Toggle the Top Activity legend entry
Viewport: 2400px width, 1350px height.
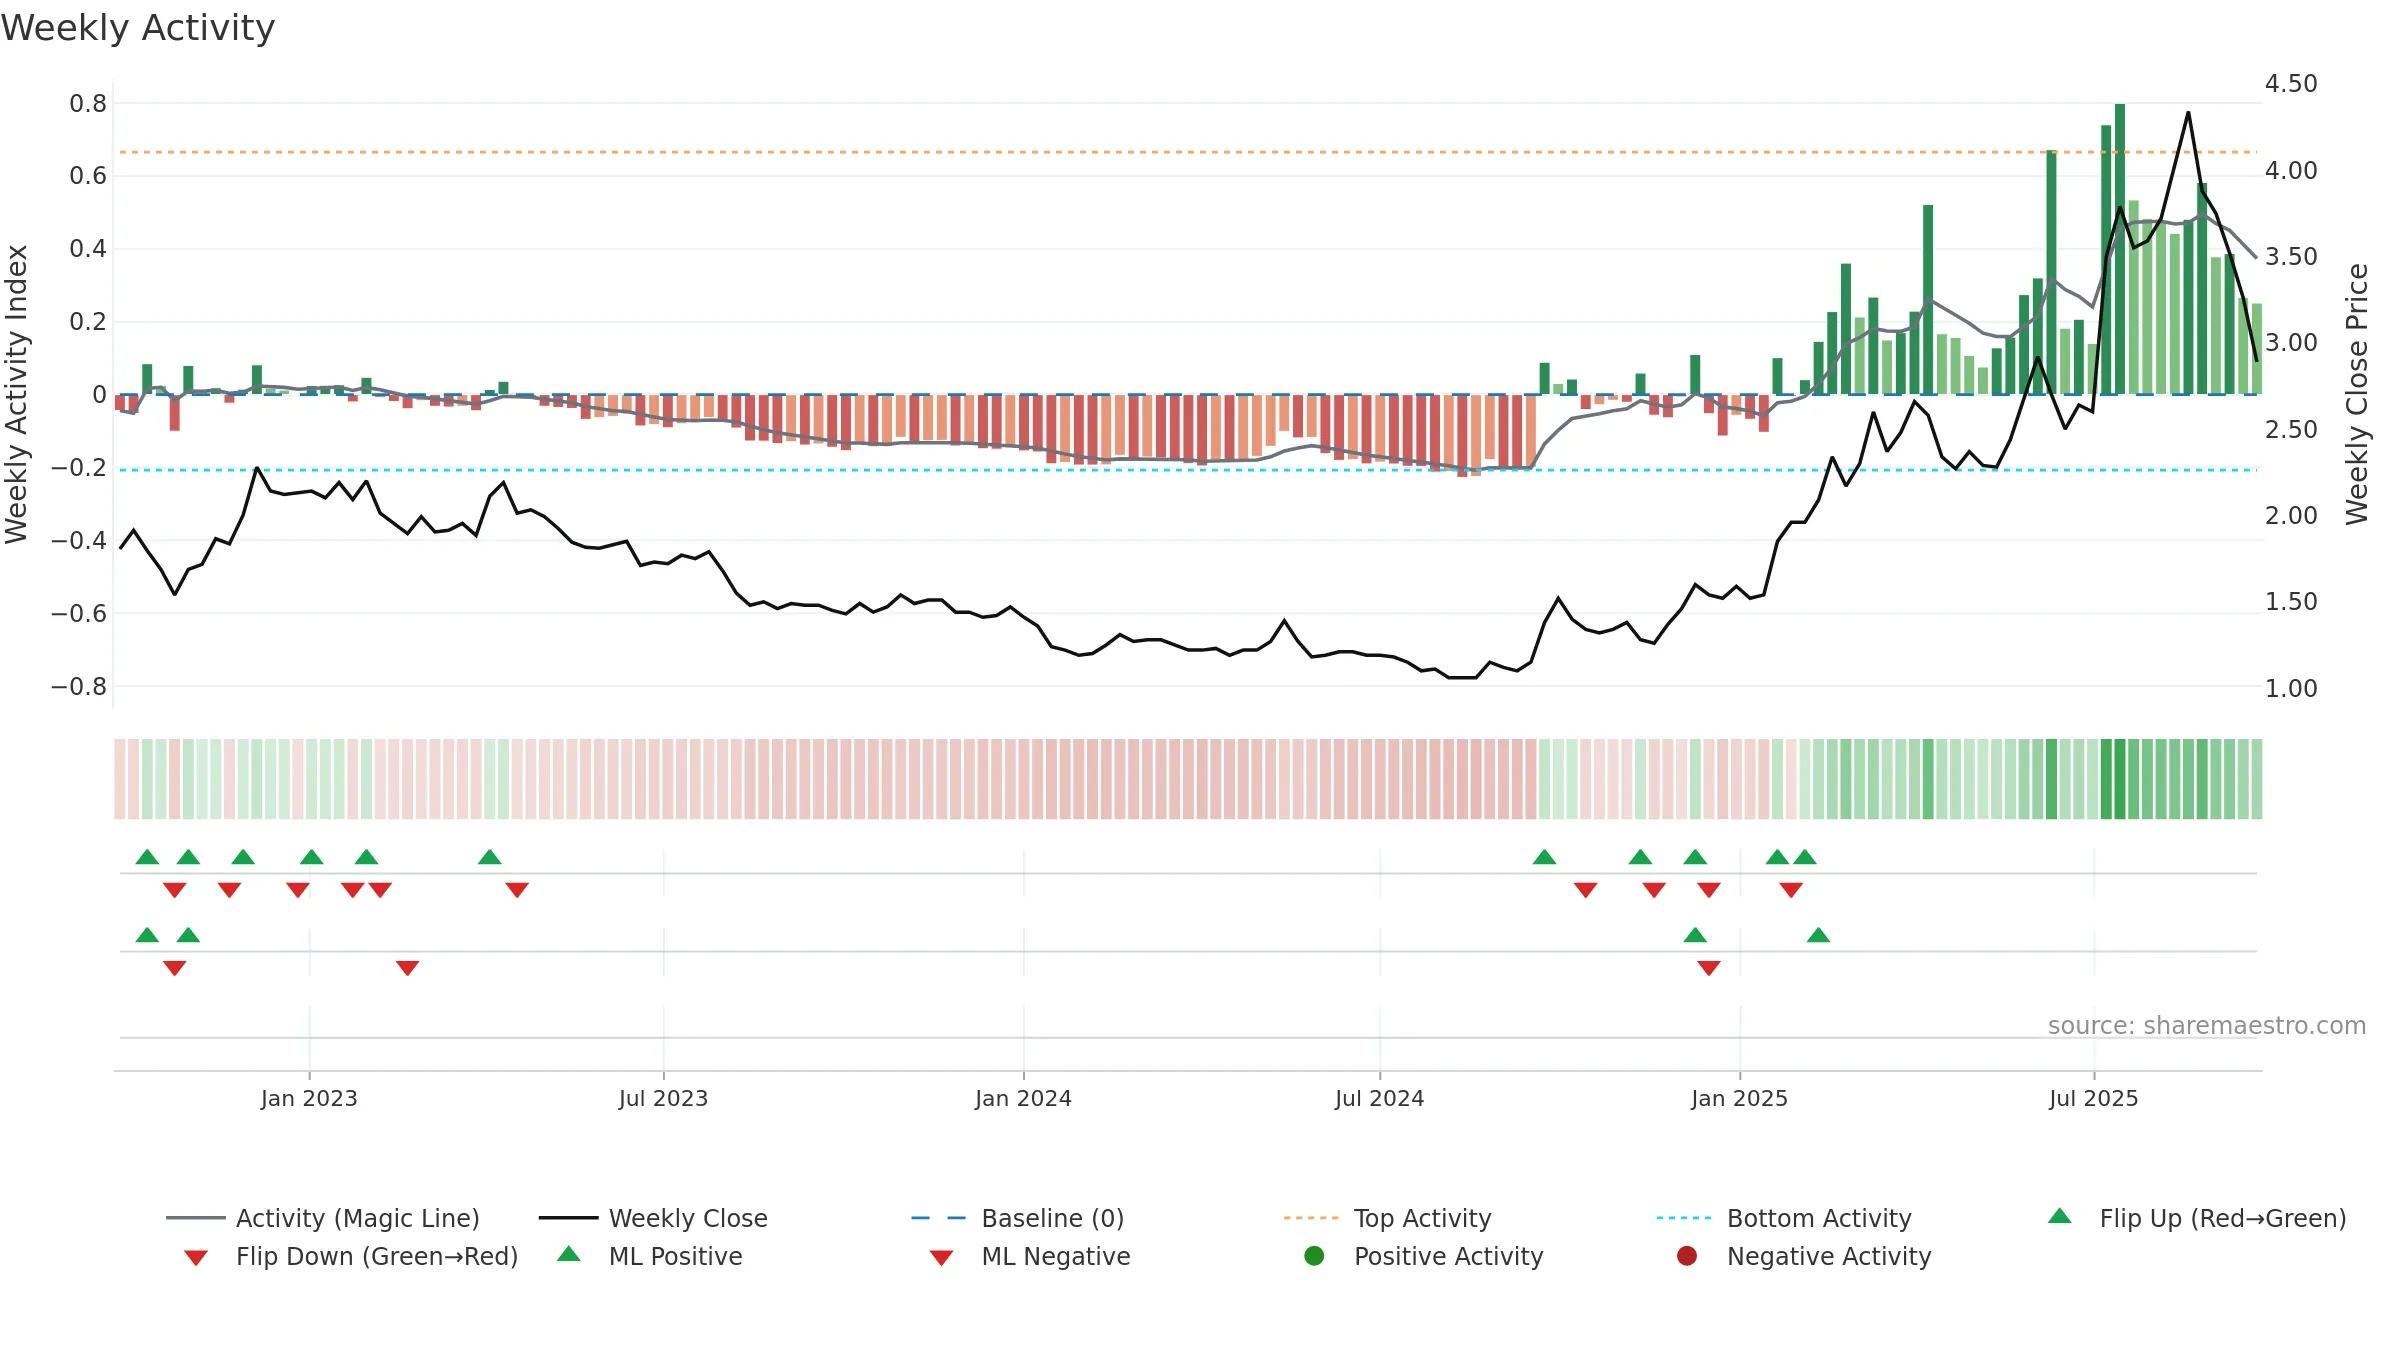pyautogui.click(x=1388, y=1218)
